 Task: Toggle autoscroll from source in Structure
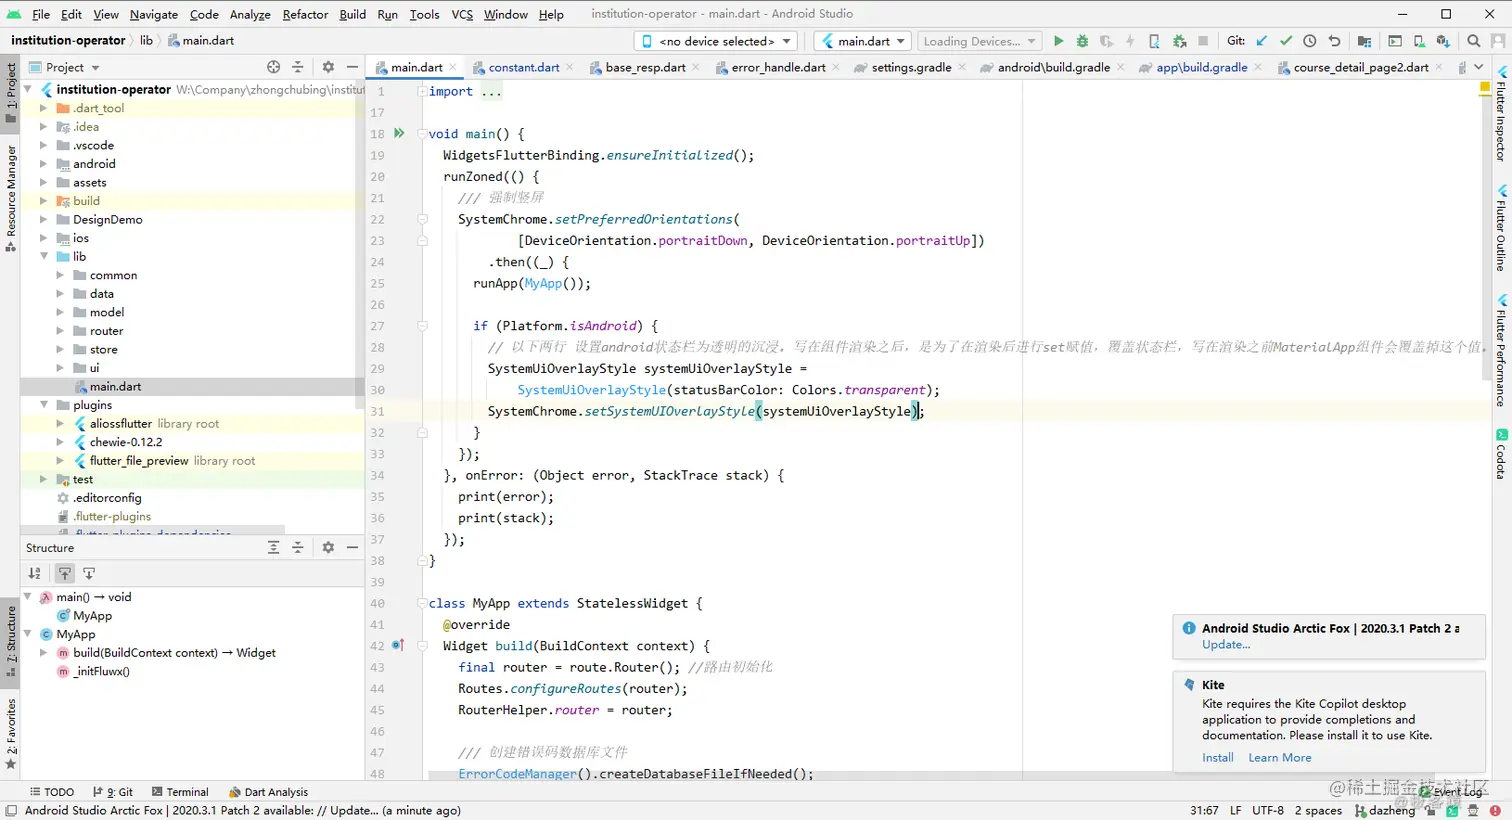tap(89, 573)
